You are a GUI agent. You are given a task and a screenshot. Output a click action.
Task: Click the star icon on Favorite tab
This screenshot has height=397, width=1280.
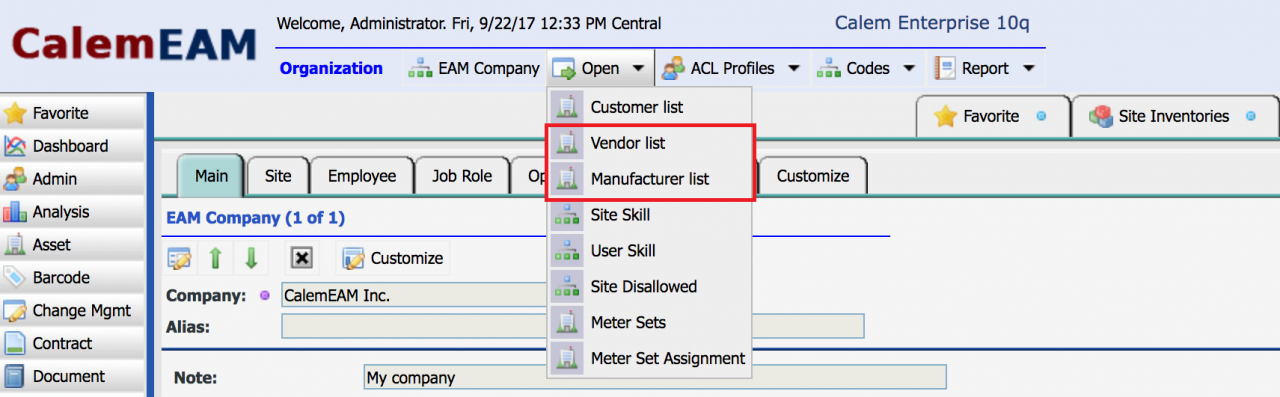(945, 116)
